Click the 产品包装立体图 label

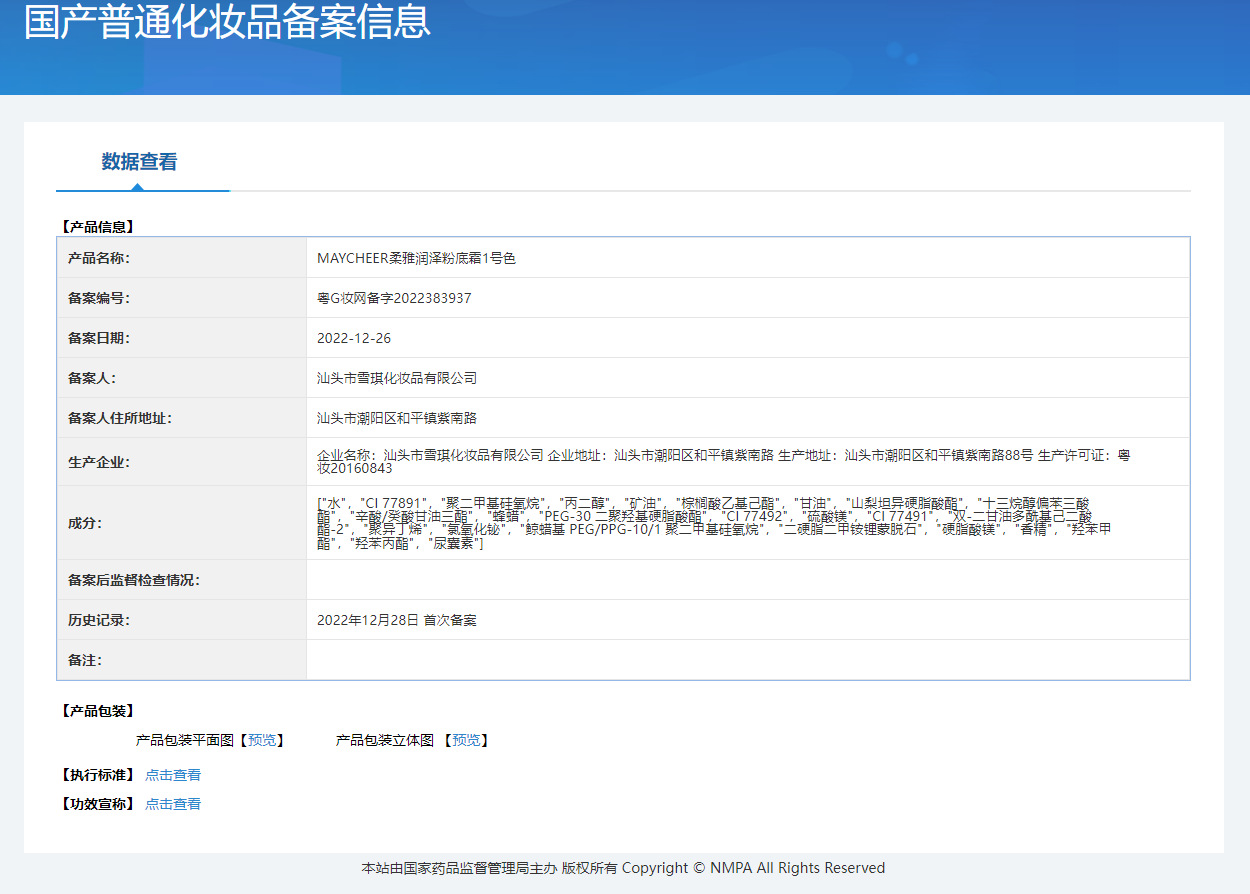click(x=385, y=740)
